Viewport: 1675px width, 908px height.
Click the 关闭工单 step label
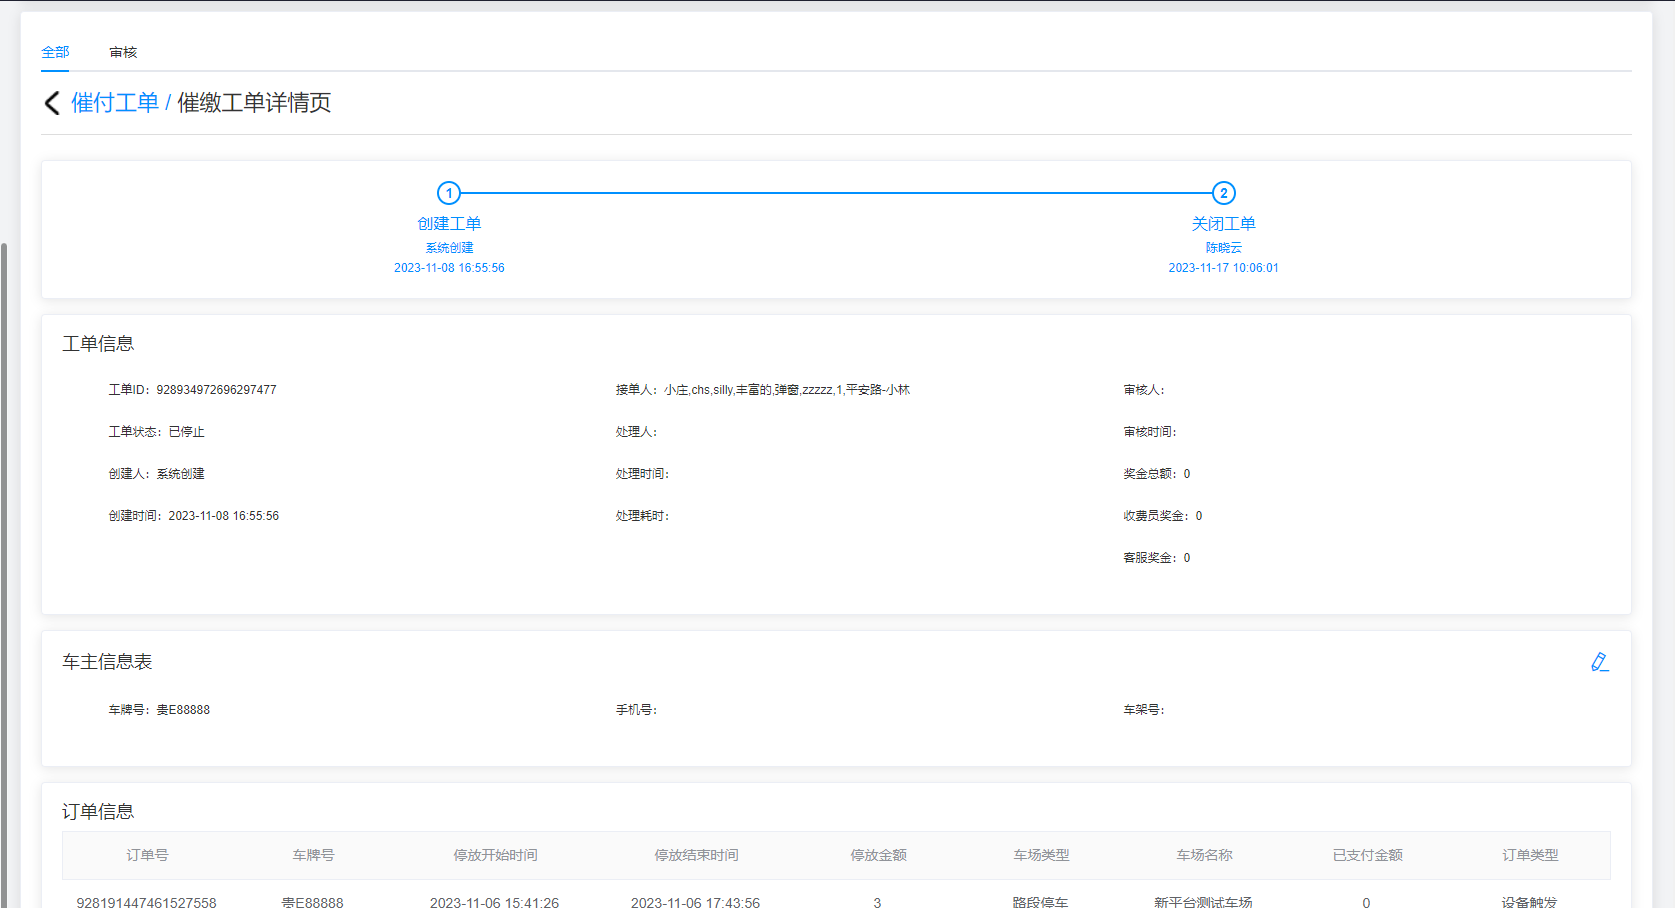pyautogui.click(x=1223, y=224)
